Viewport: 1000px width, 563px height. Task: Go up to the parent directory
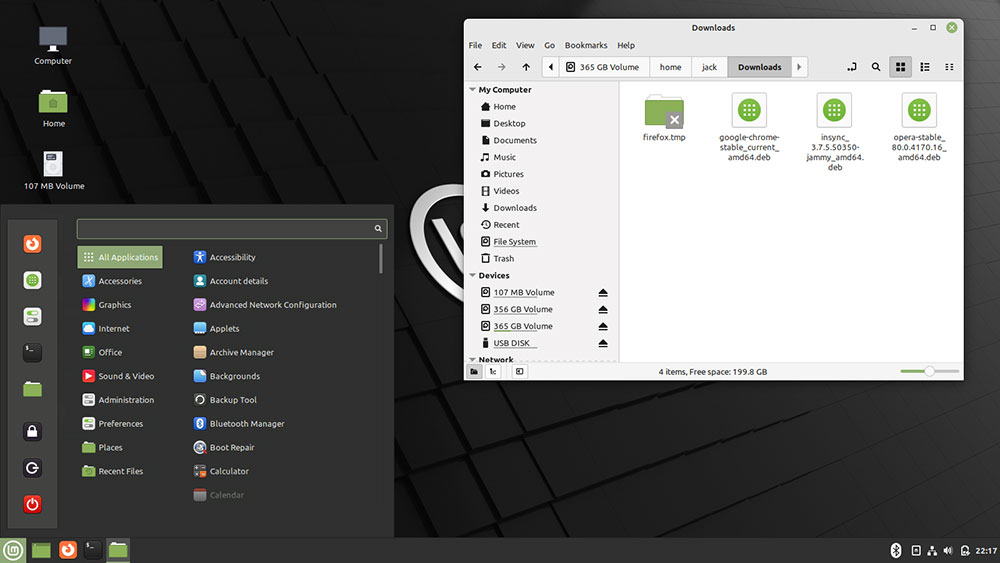(x=526, y=67)
